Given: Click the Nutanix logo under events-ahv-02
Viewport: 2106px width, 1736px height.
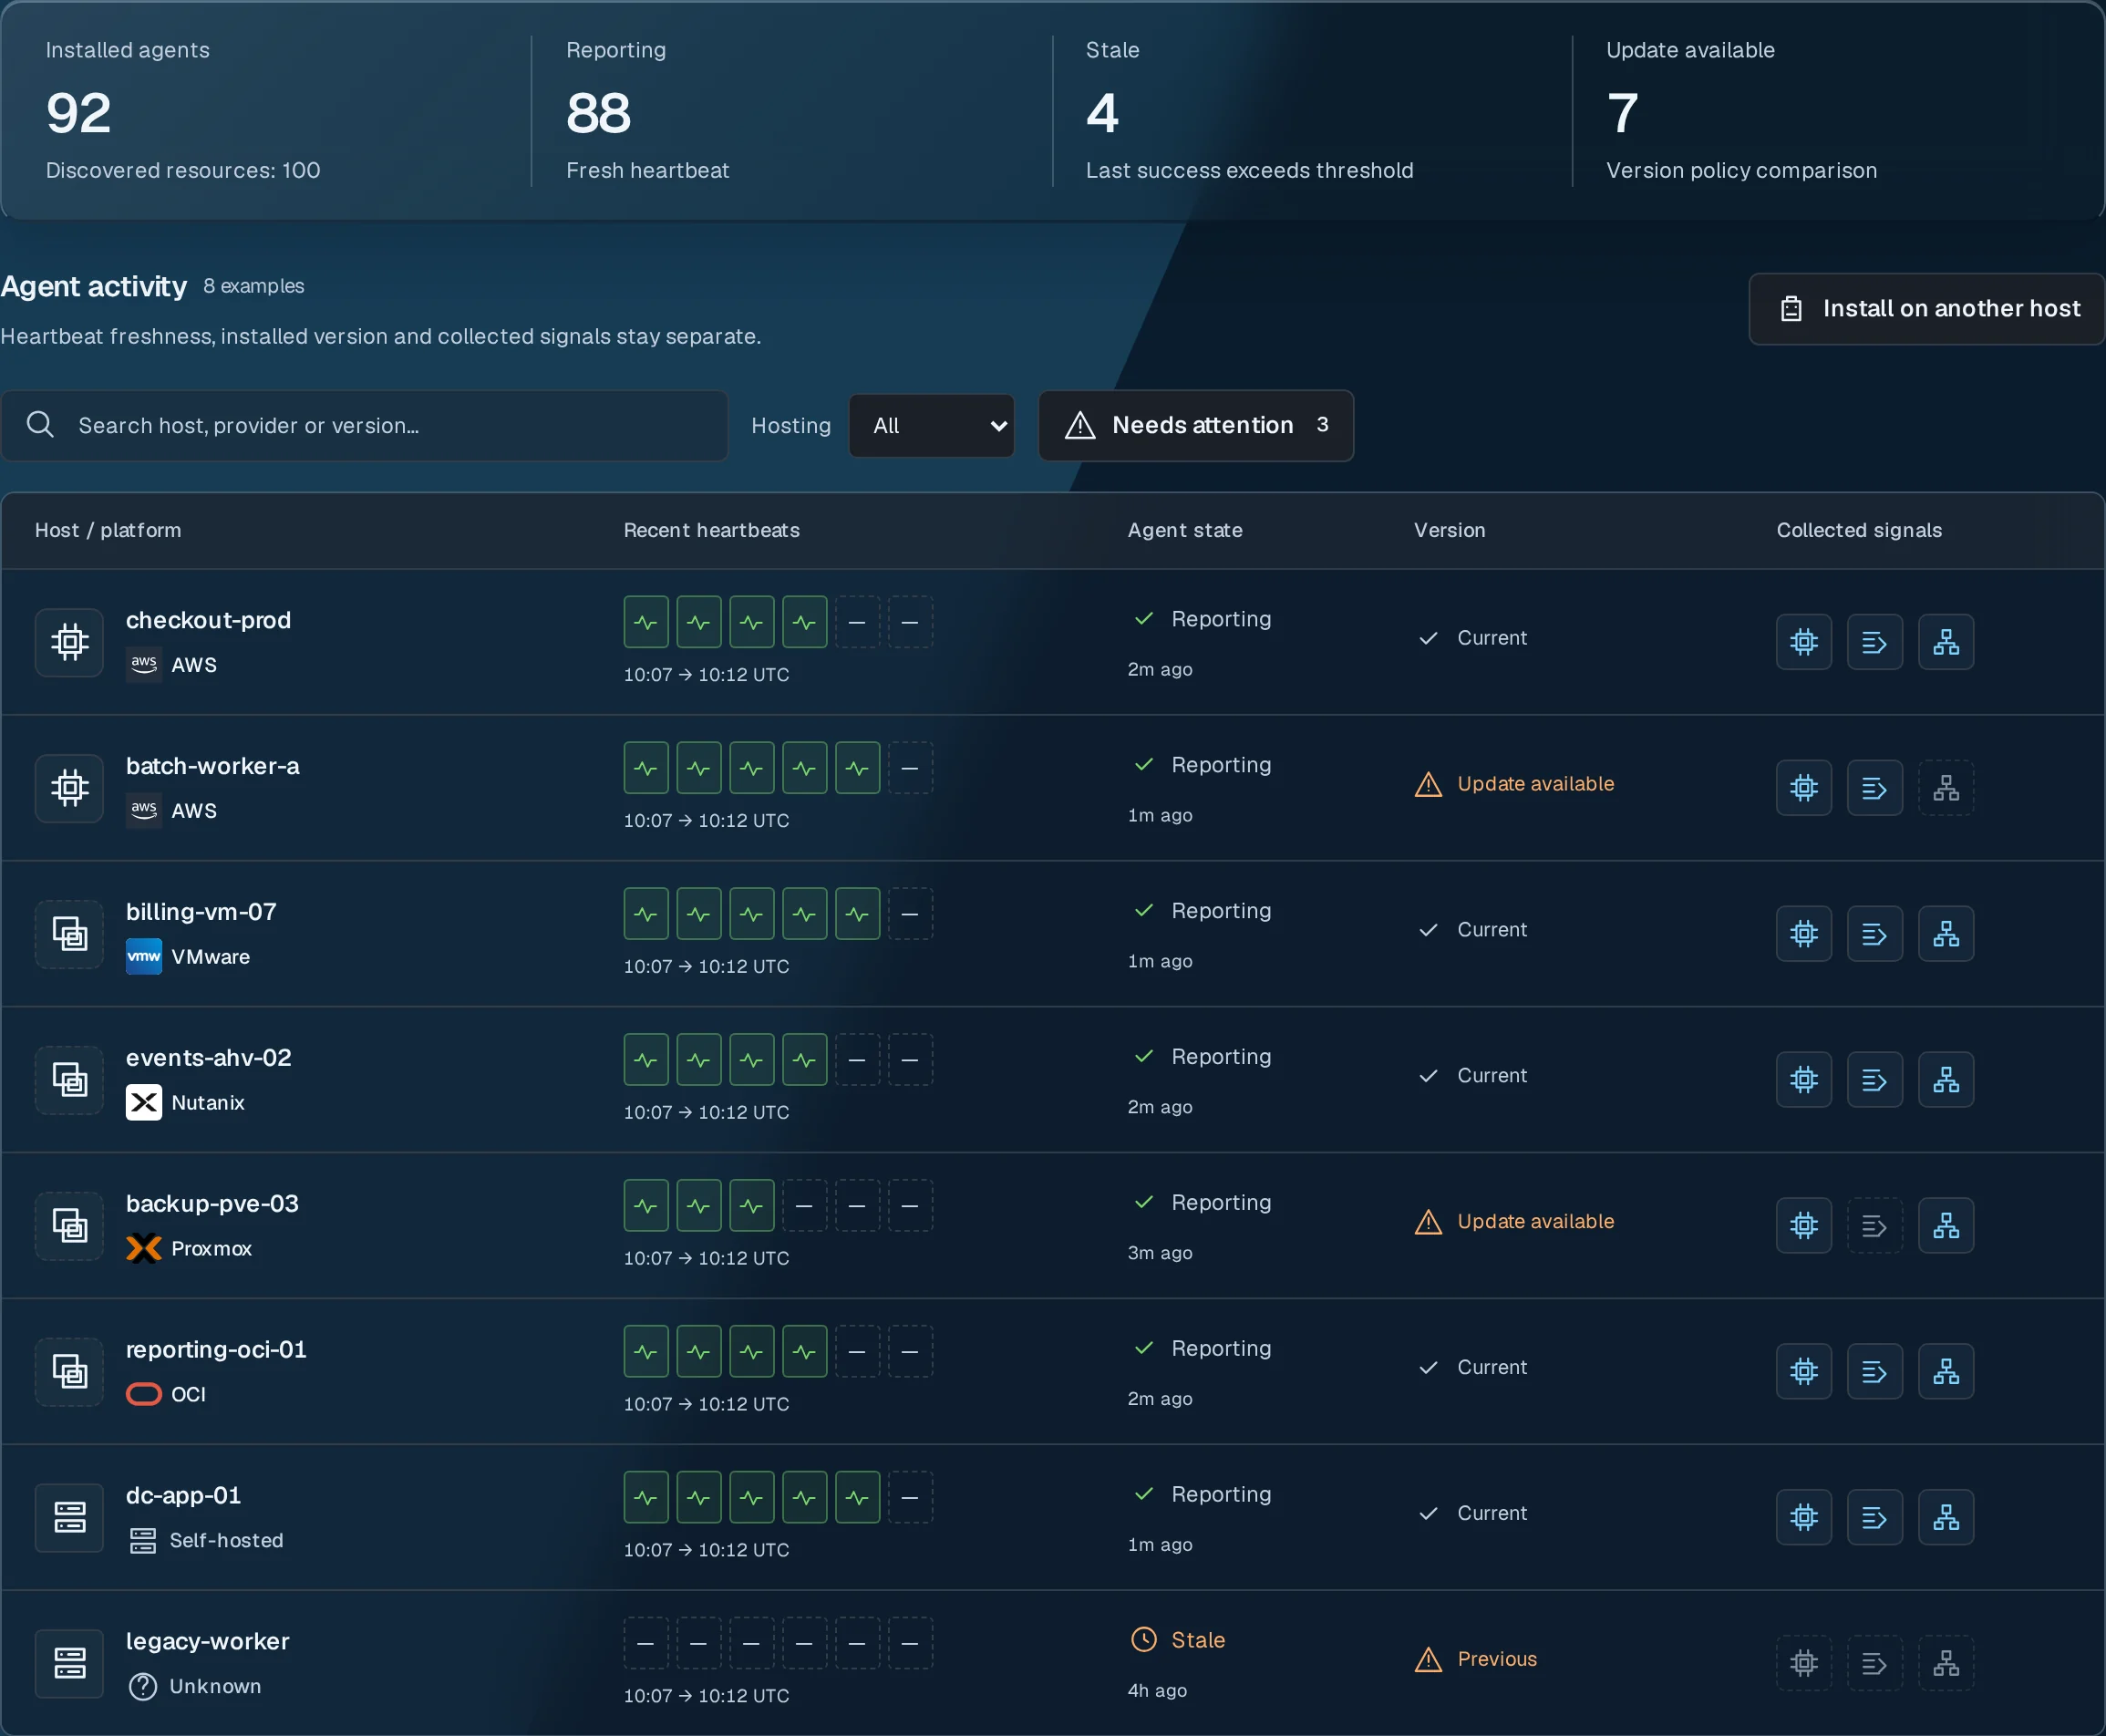Looking at the screenshot, I should [143, 1103].
